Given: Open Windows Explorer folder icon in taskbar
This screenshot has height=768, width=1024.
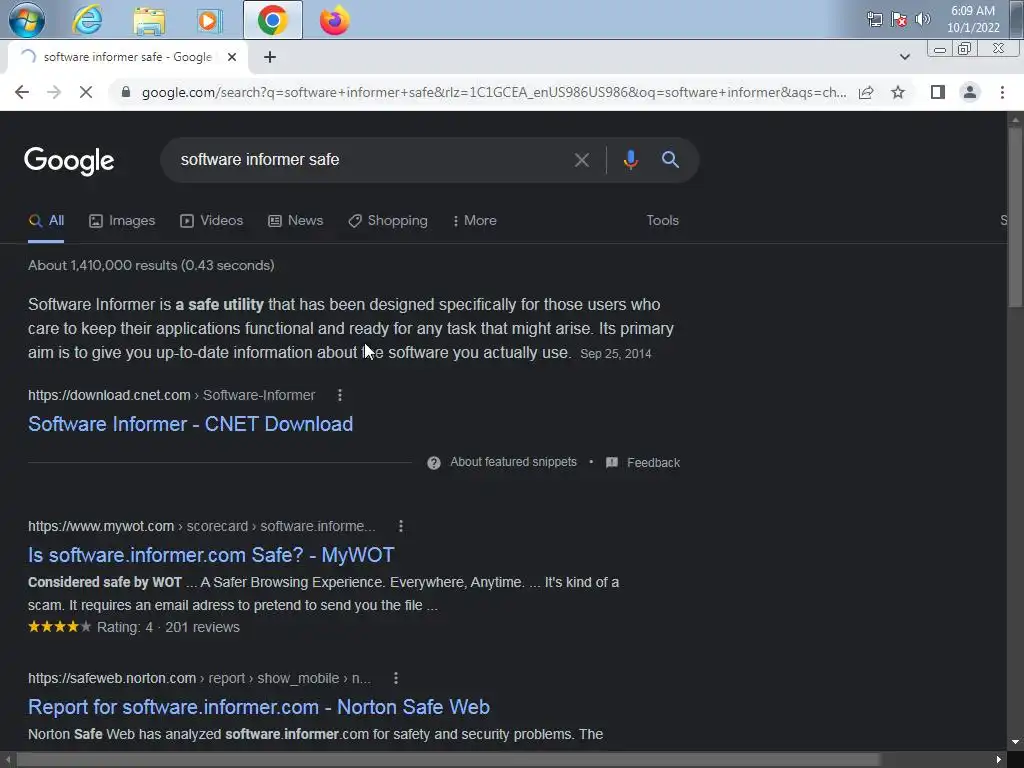Looking at the screenshot, I should (149, 20).
